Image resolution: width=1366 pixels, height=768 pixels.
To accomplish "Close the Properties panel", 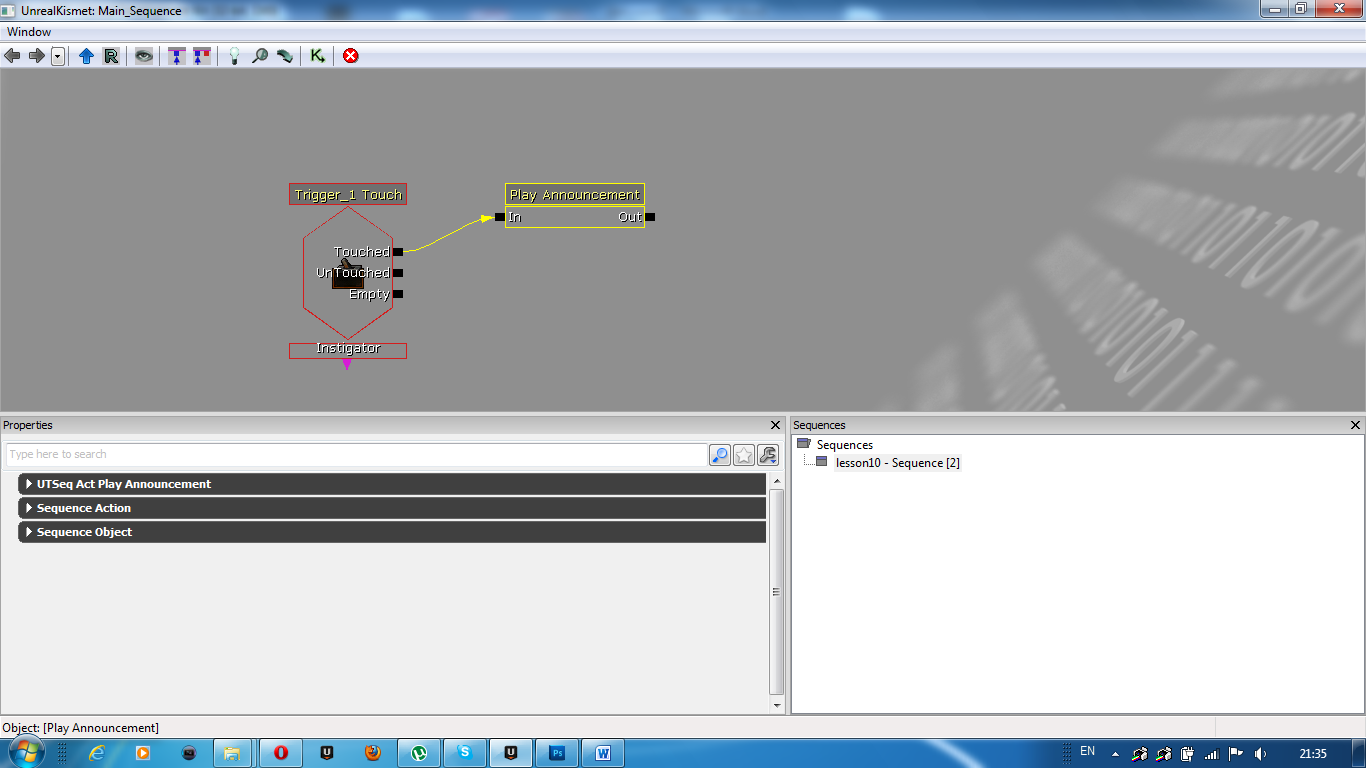I will point(776,425).
